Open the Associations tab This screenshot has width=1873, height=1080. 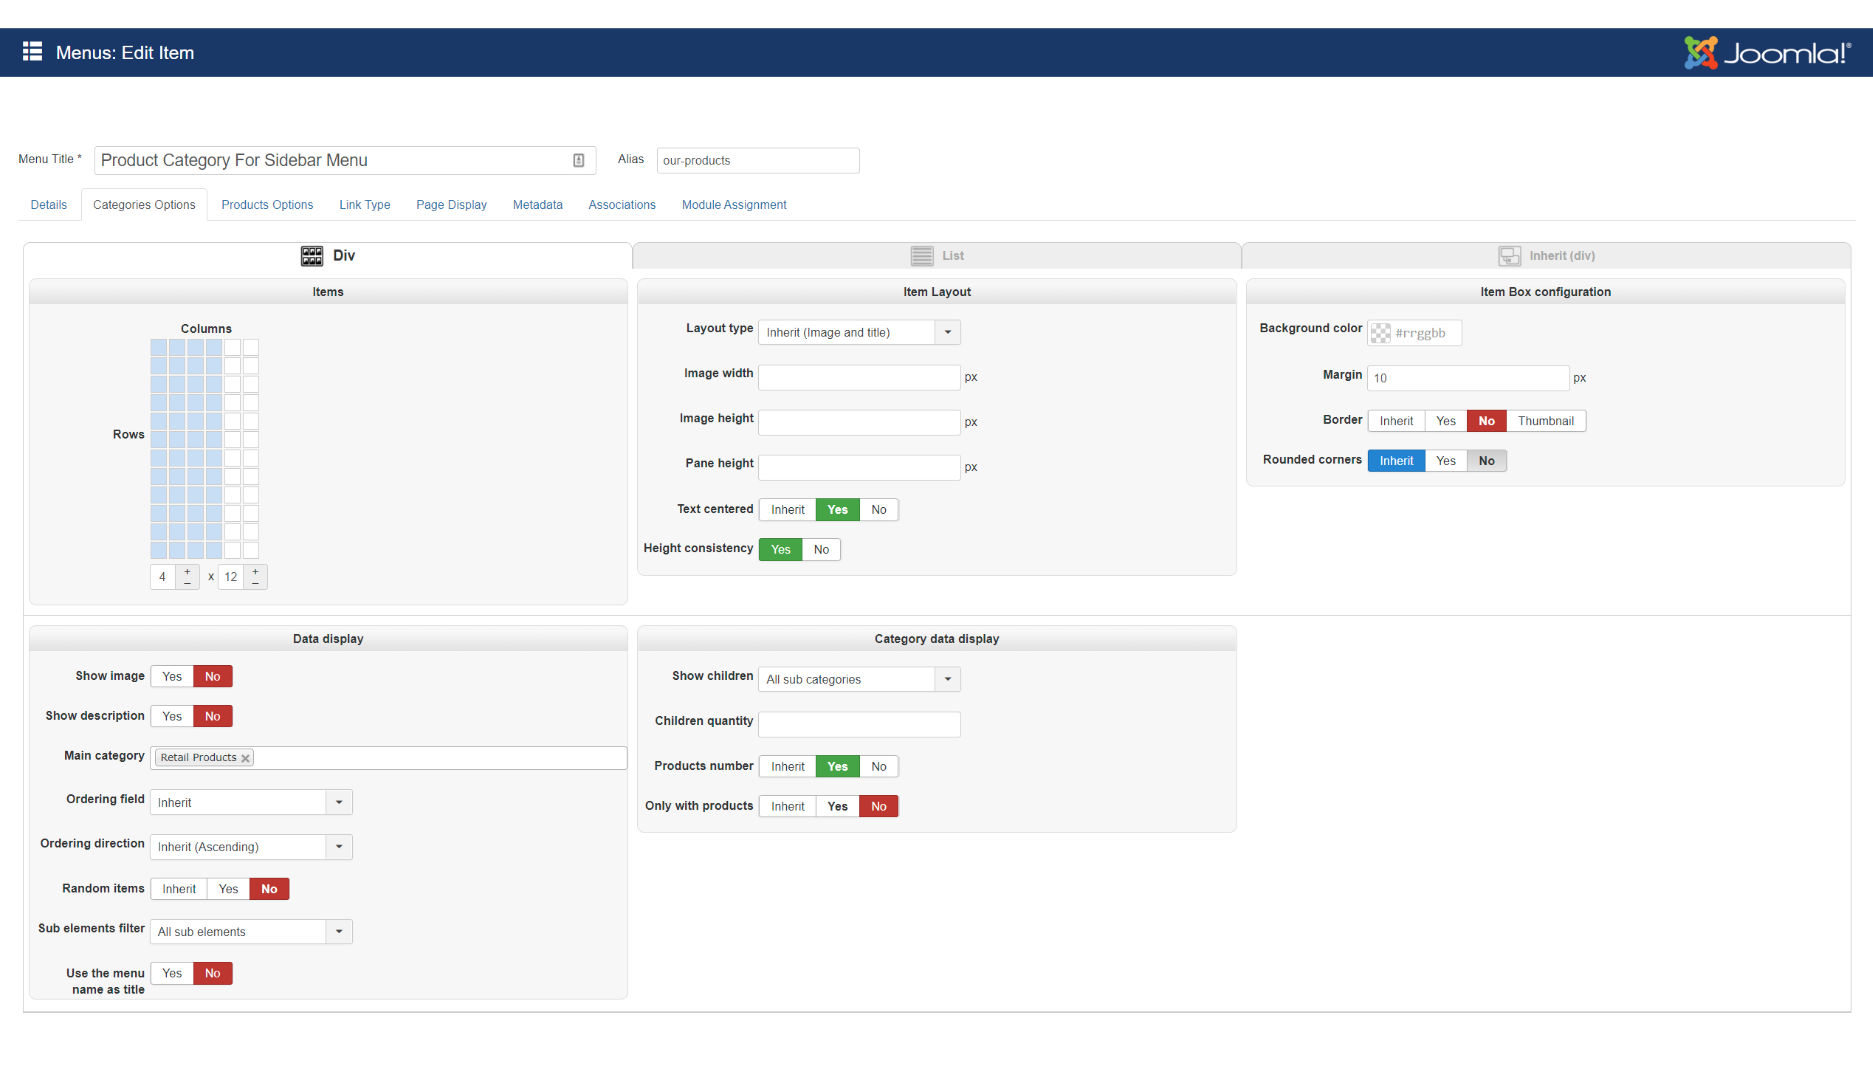pos(622,205)
